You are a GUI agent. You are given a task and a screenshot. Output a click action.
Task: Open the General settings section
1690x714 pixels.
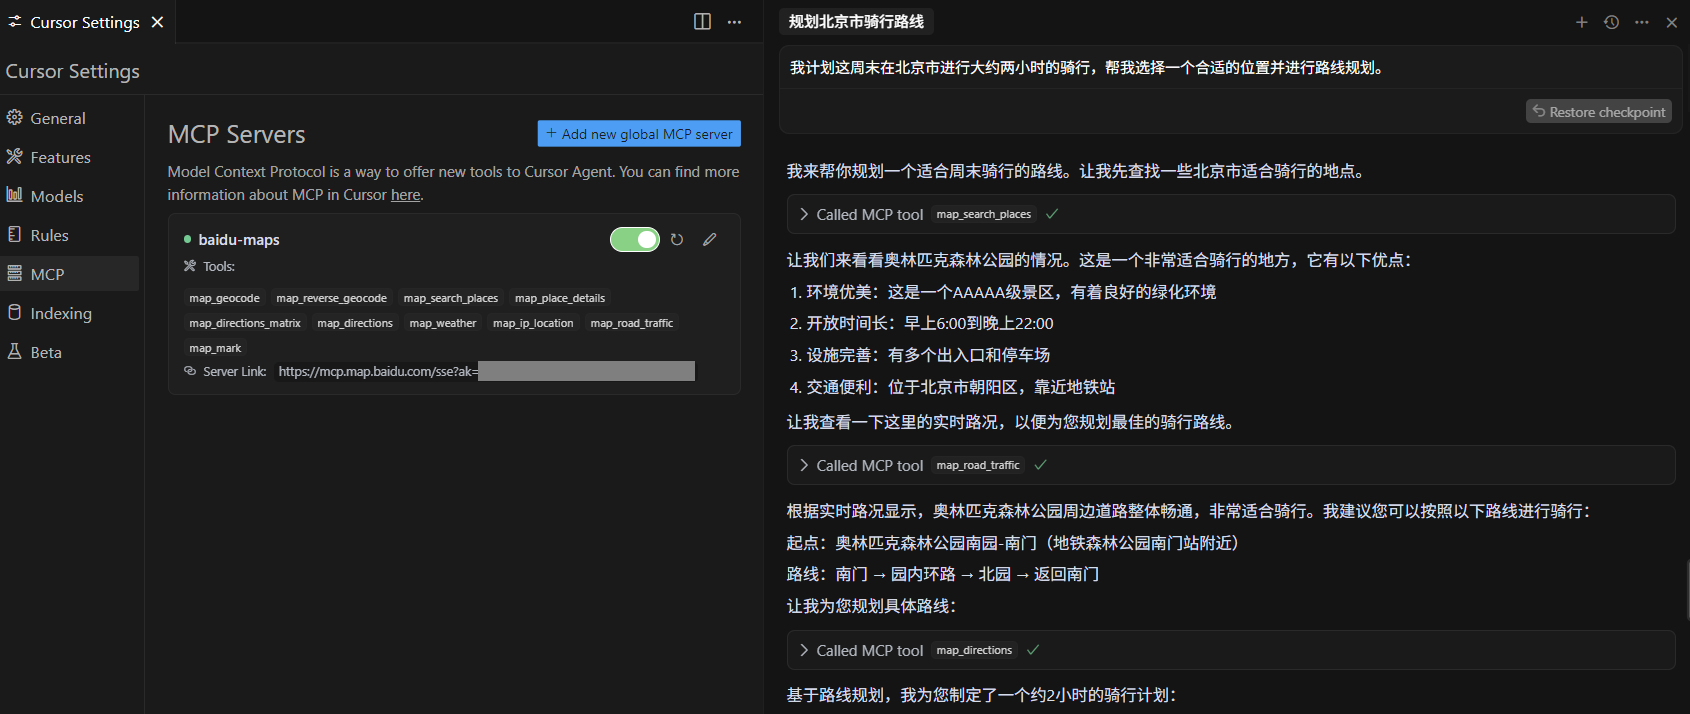click(x=58, y=118)
